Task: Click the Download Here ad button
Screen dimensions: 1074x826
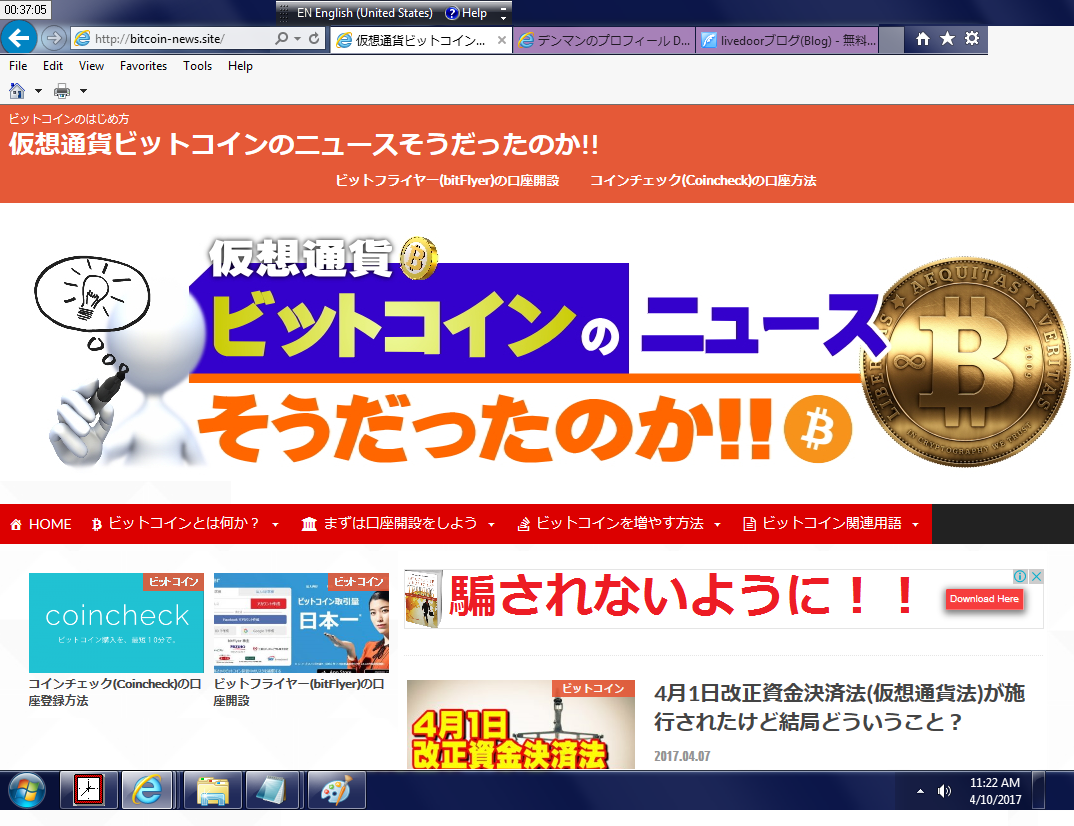Action: tap(984, 599)
